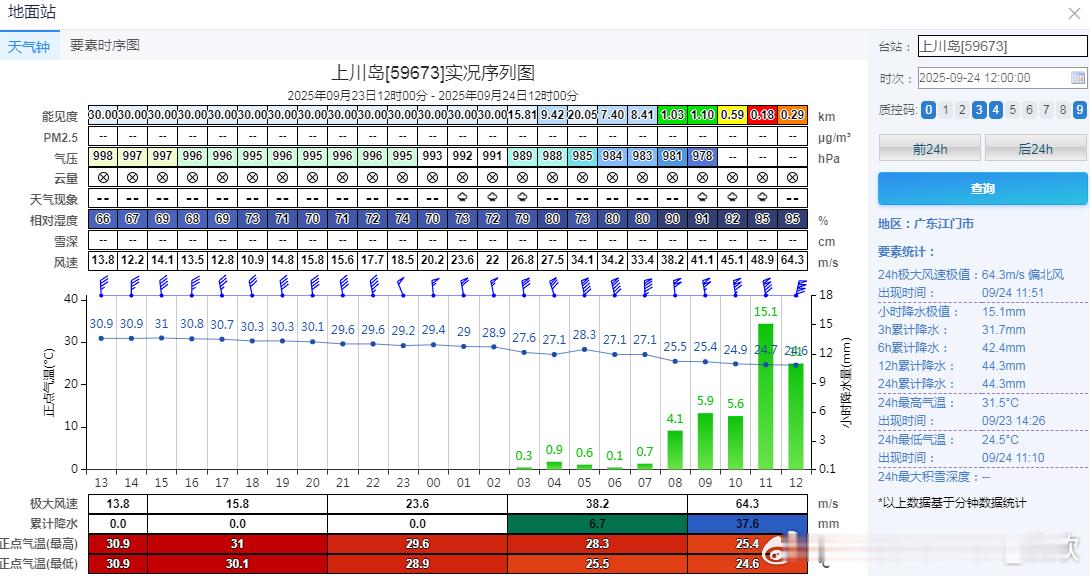Viewport: 1090px width, 576px height.
Task: Click the wind barb for hour 13
Action: [103, 286]
